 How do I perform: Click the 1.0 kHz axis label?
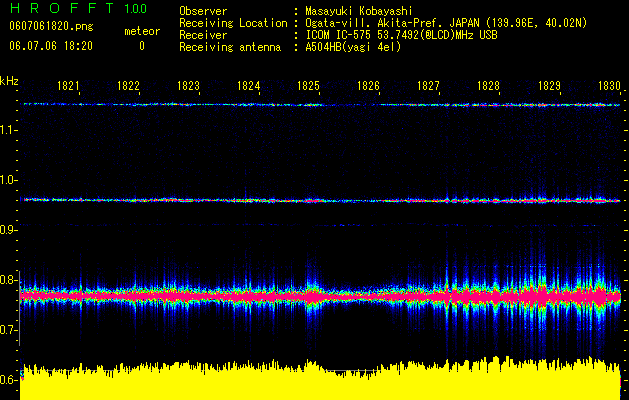pos(9,180)
